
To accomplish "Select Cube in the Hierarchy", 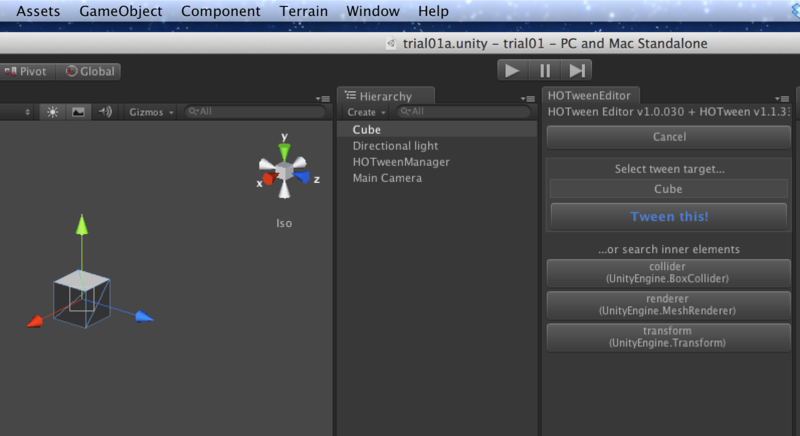I will (x=437, y=130).
